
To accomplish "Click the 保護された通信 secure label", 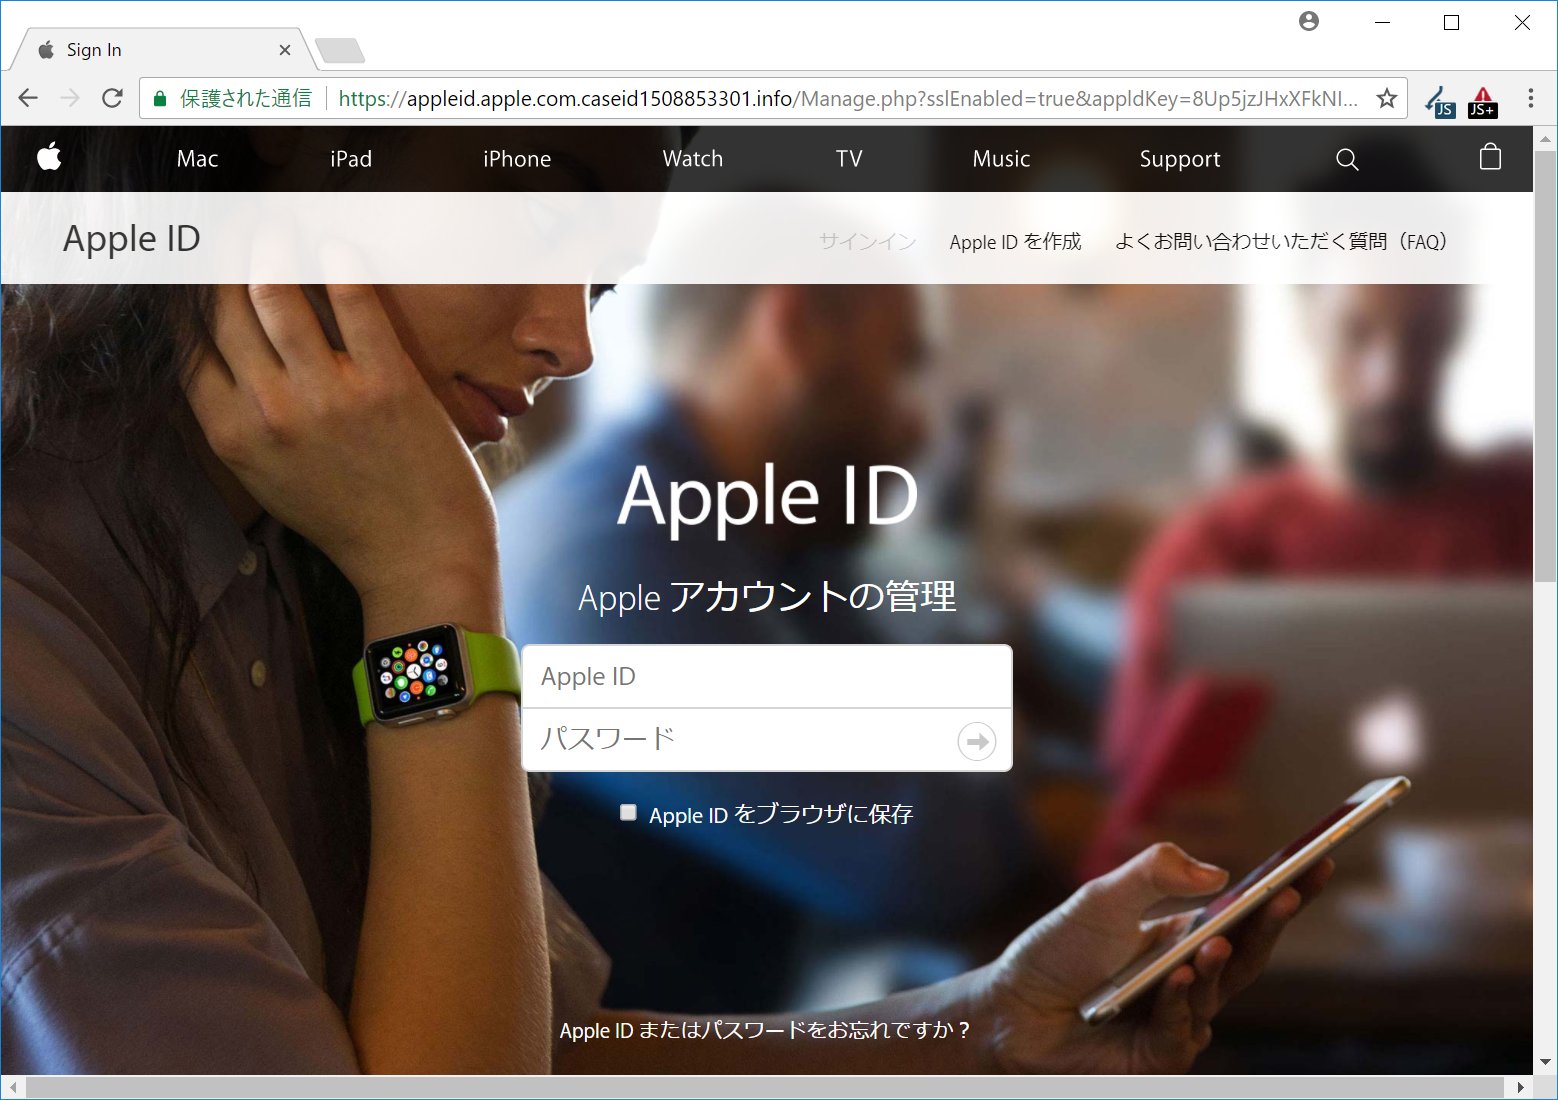I will (245, 98).
